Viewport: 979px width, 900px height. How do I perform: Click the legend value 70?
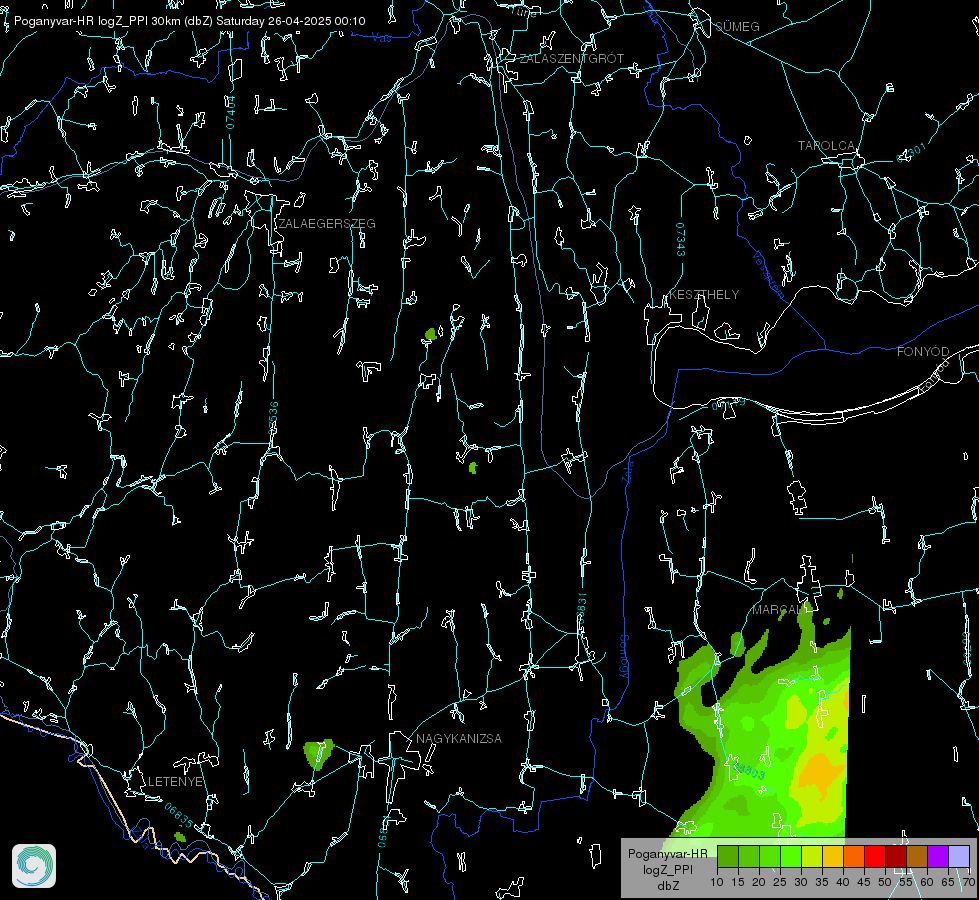(x=969, y=883)
